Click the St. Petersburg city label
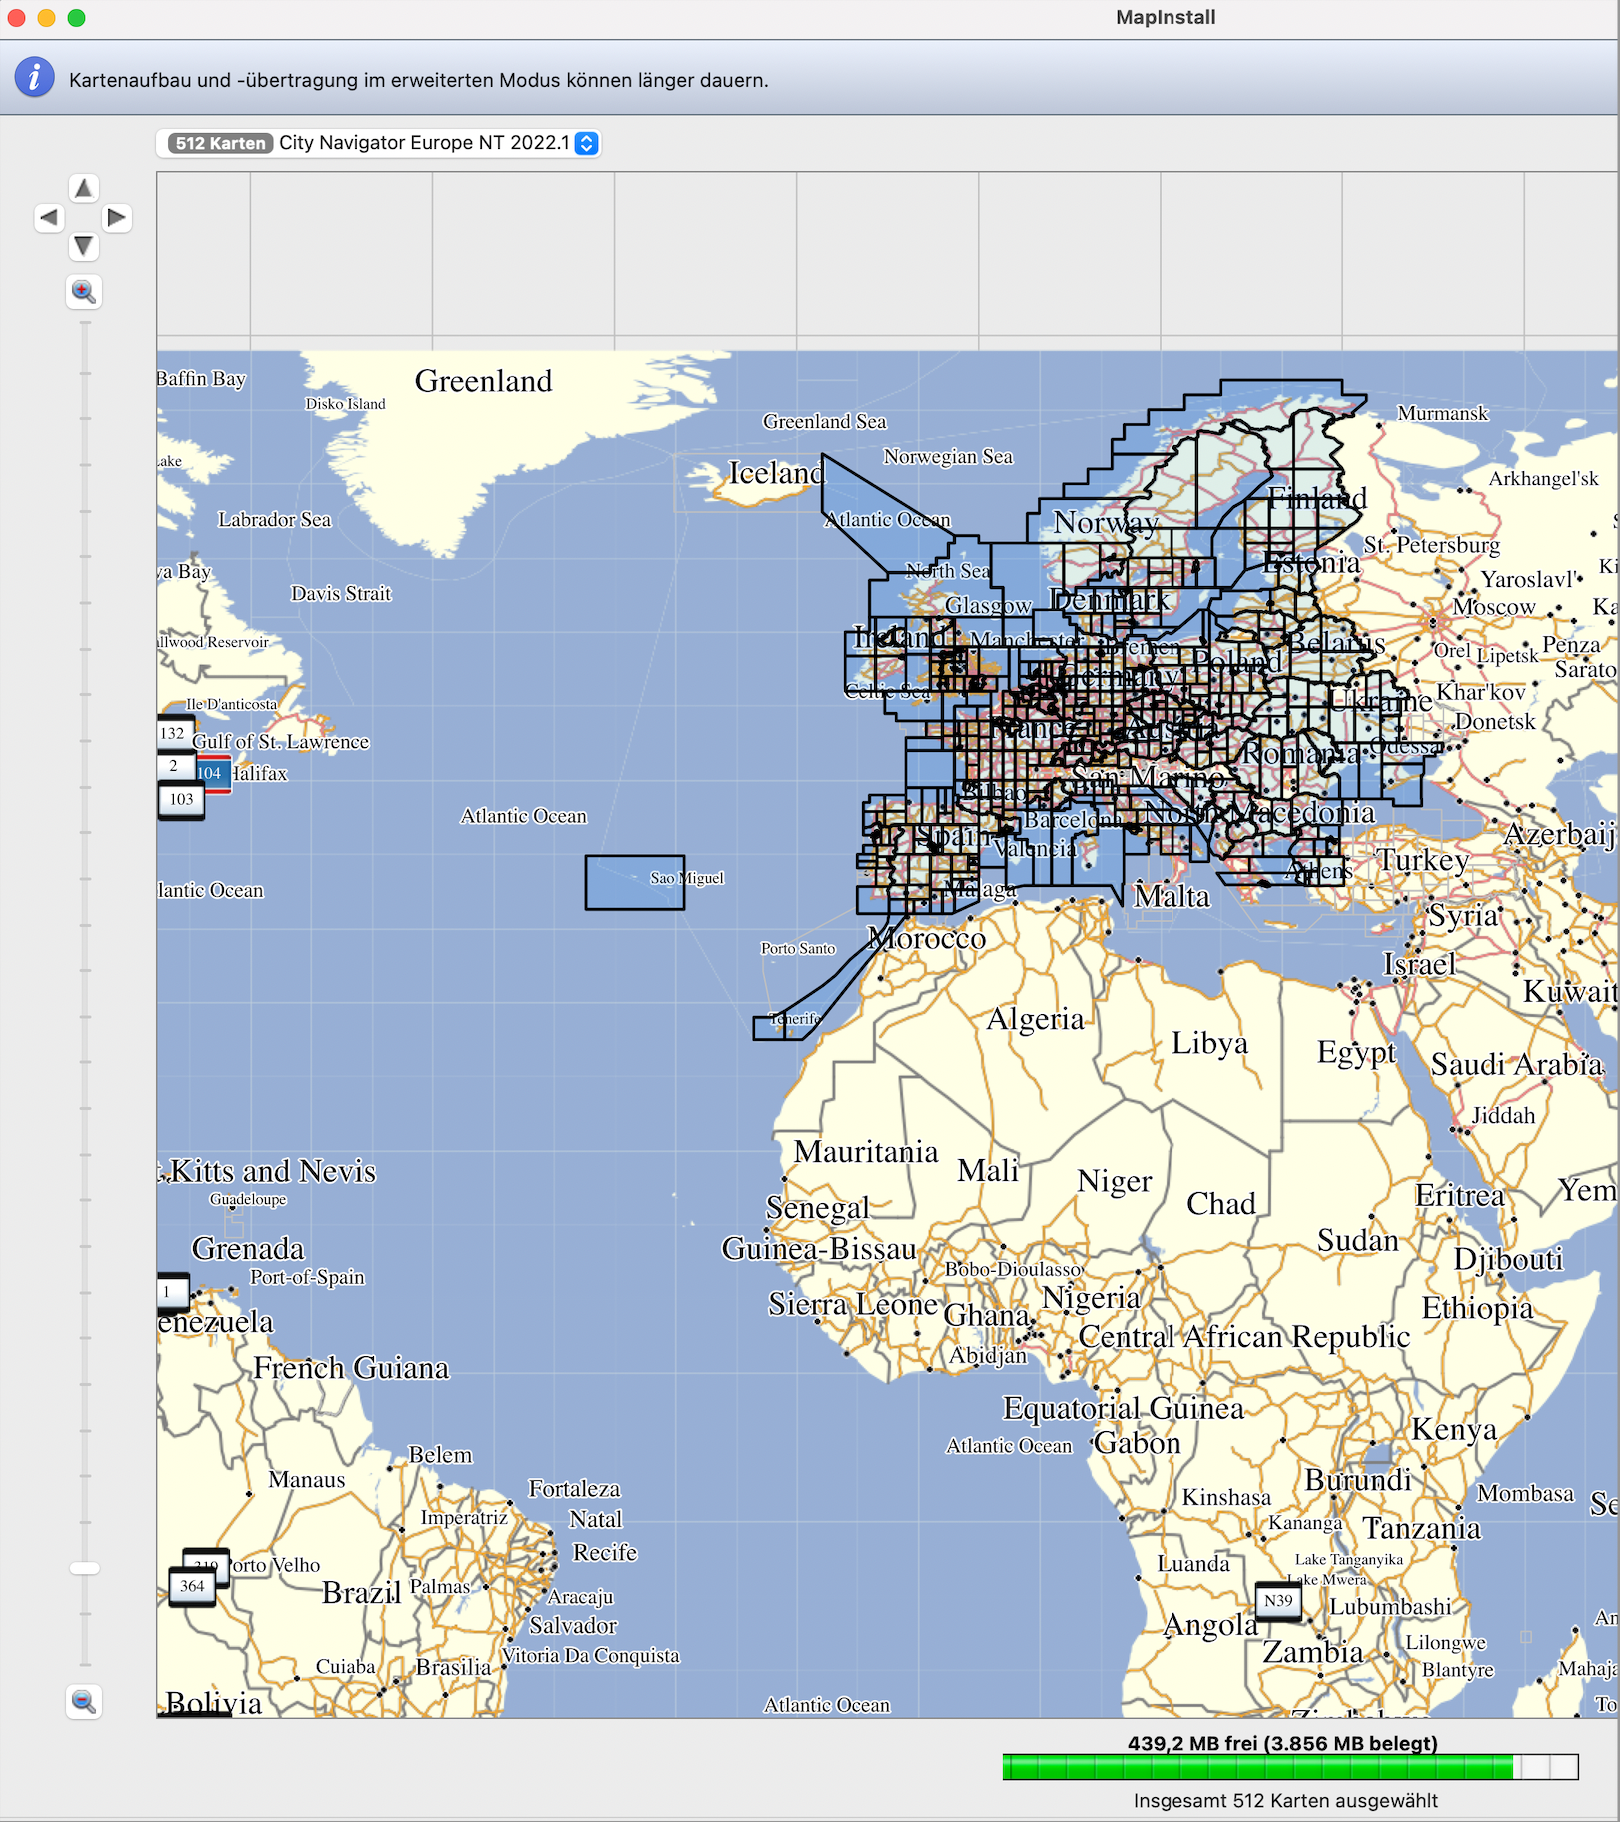 tap(1431, 545)
